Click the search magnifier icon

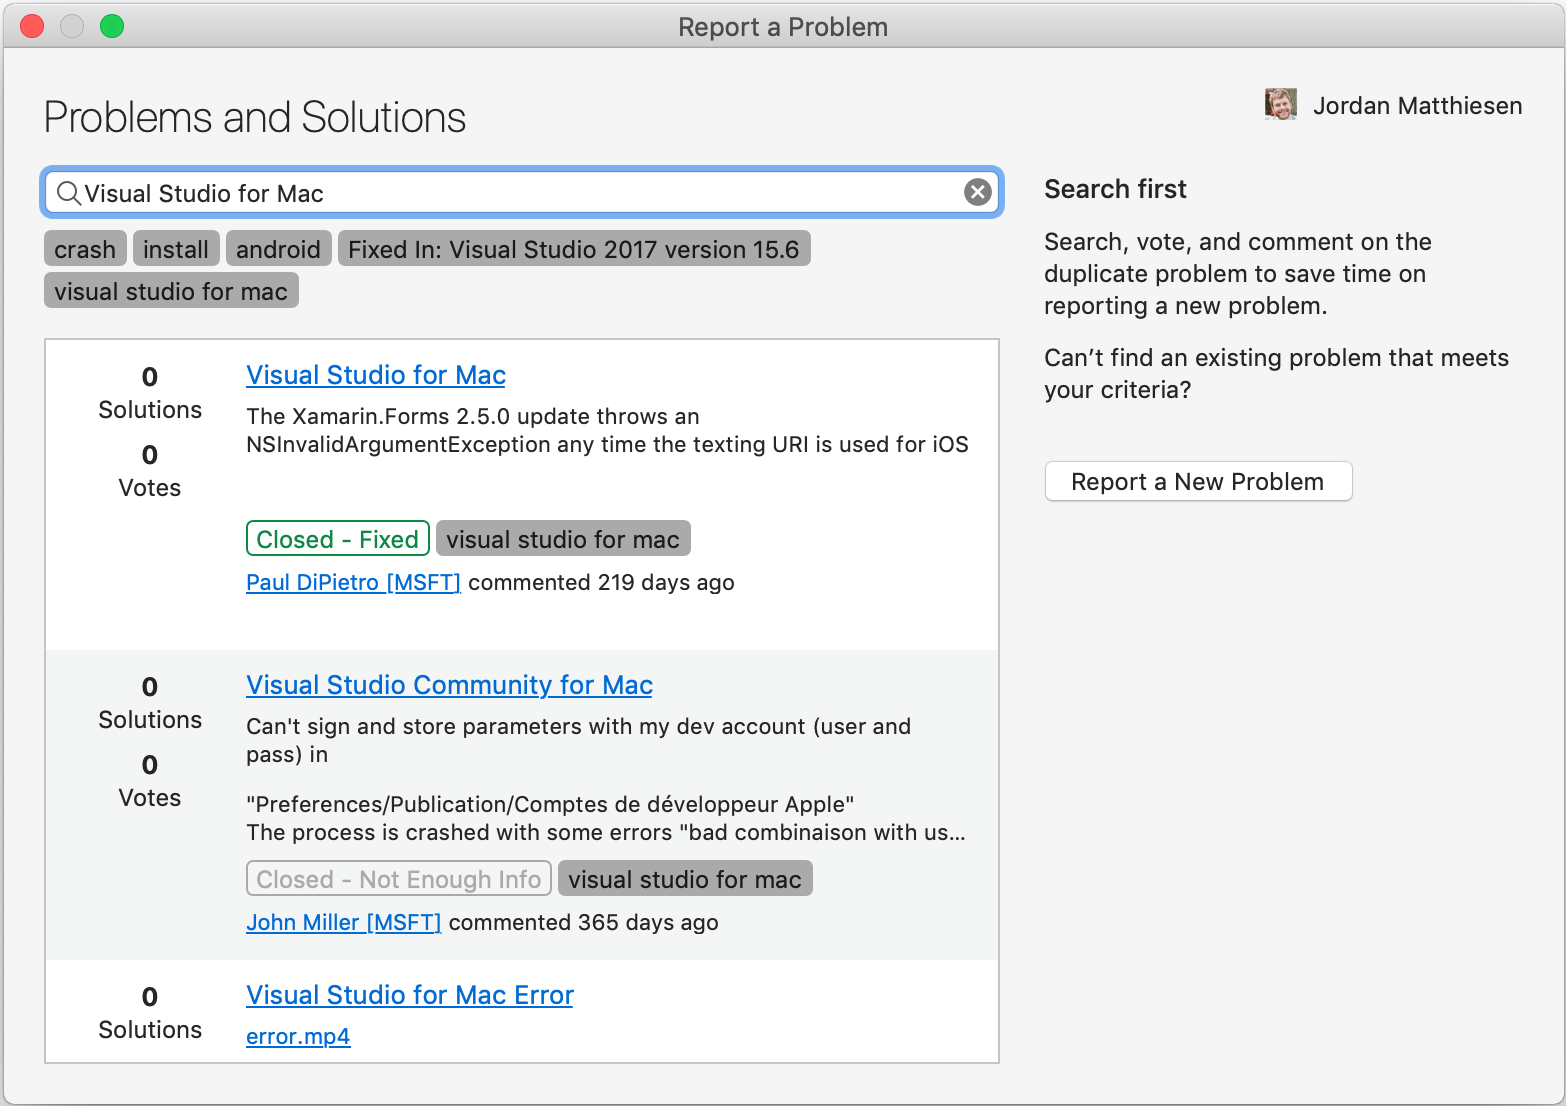pyautogui.click(x=68, y=193)
